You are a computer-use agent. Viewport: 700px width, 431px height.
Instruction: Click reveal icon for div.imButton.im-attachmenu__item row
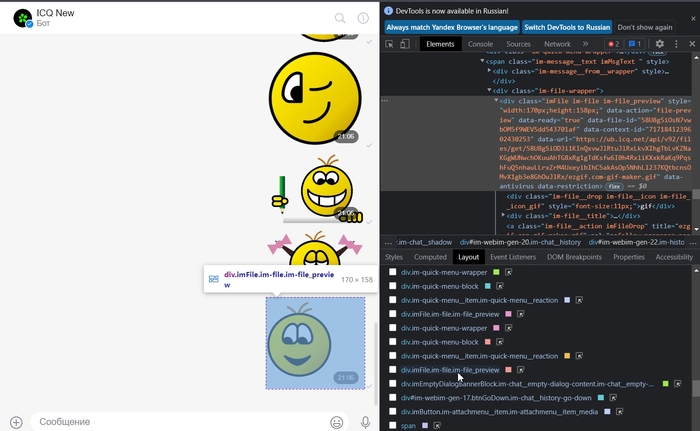coord(619,411)
